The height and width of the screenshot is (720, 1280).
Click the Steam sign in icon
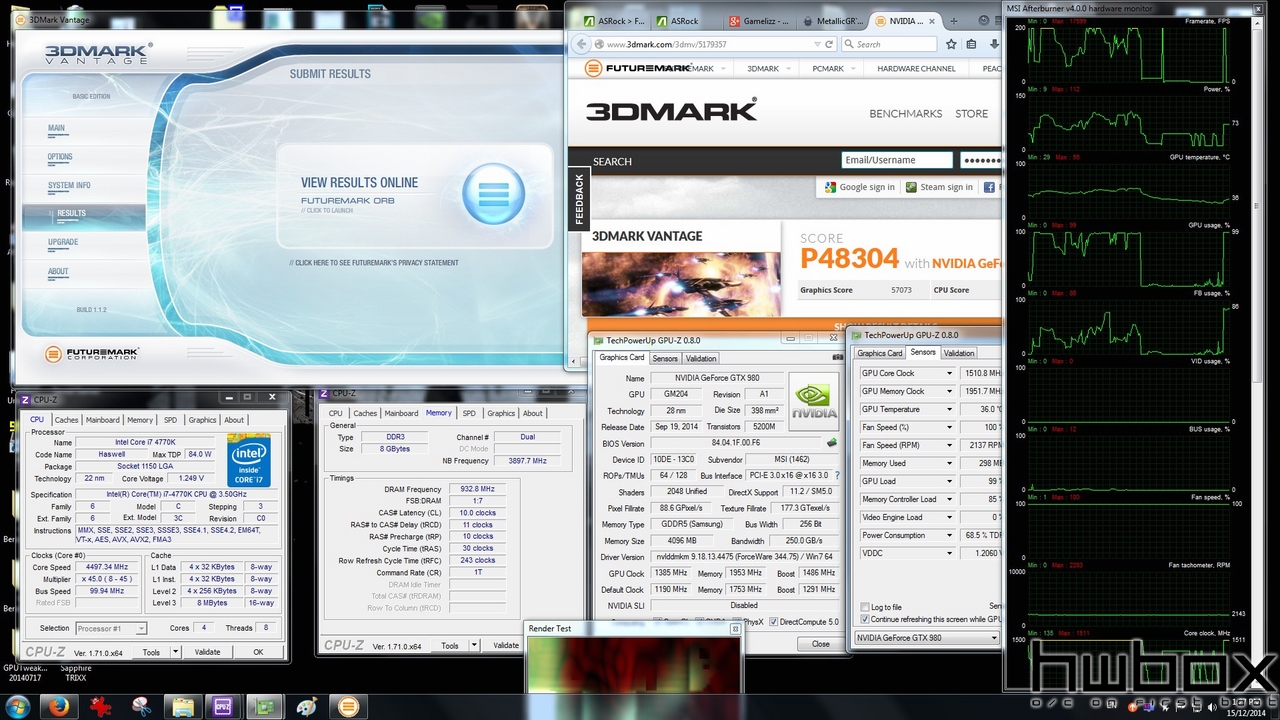(x=911, y=187)
